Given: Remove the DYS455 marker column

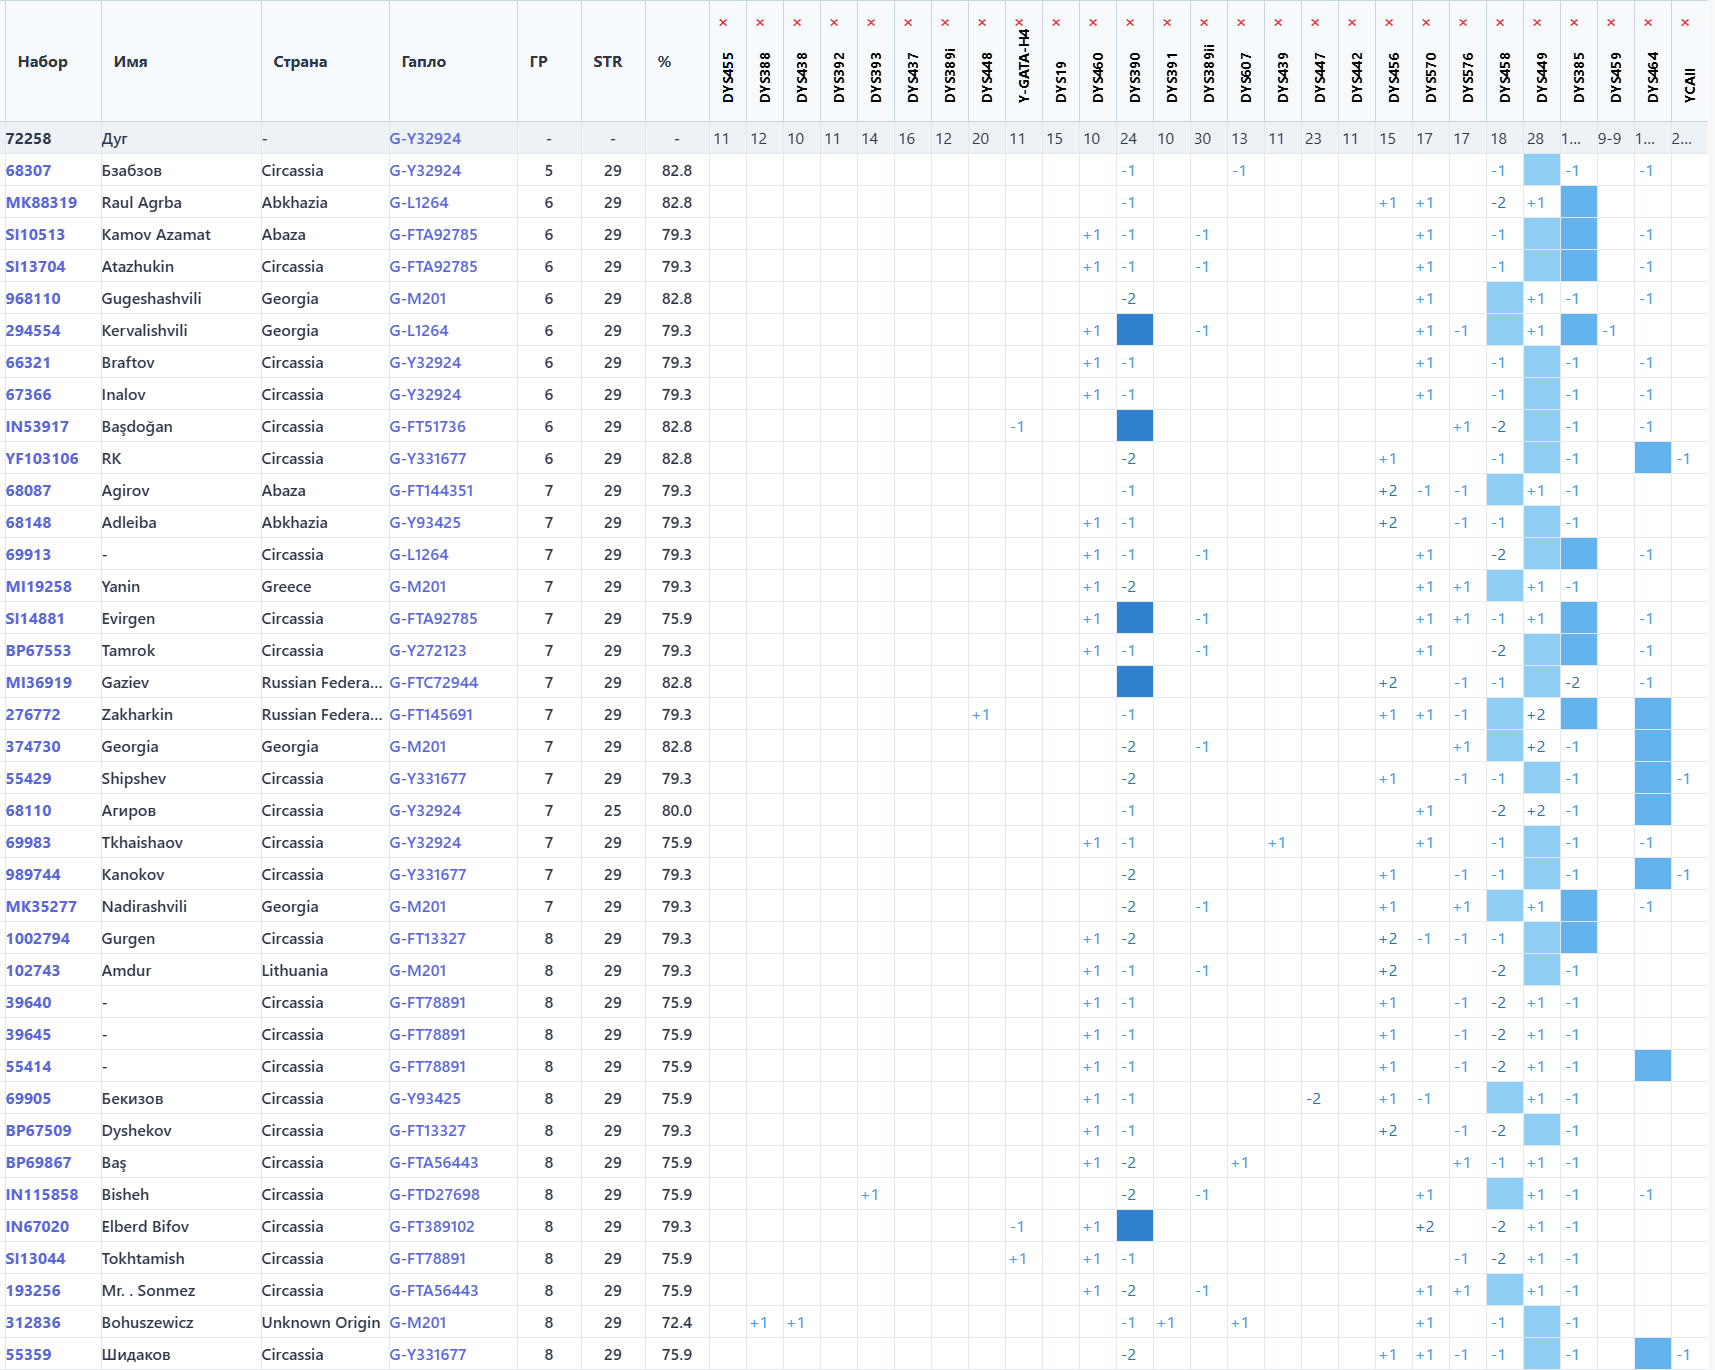Looking at the screenshot, I should pos(723,23).
